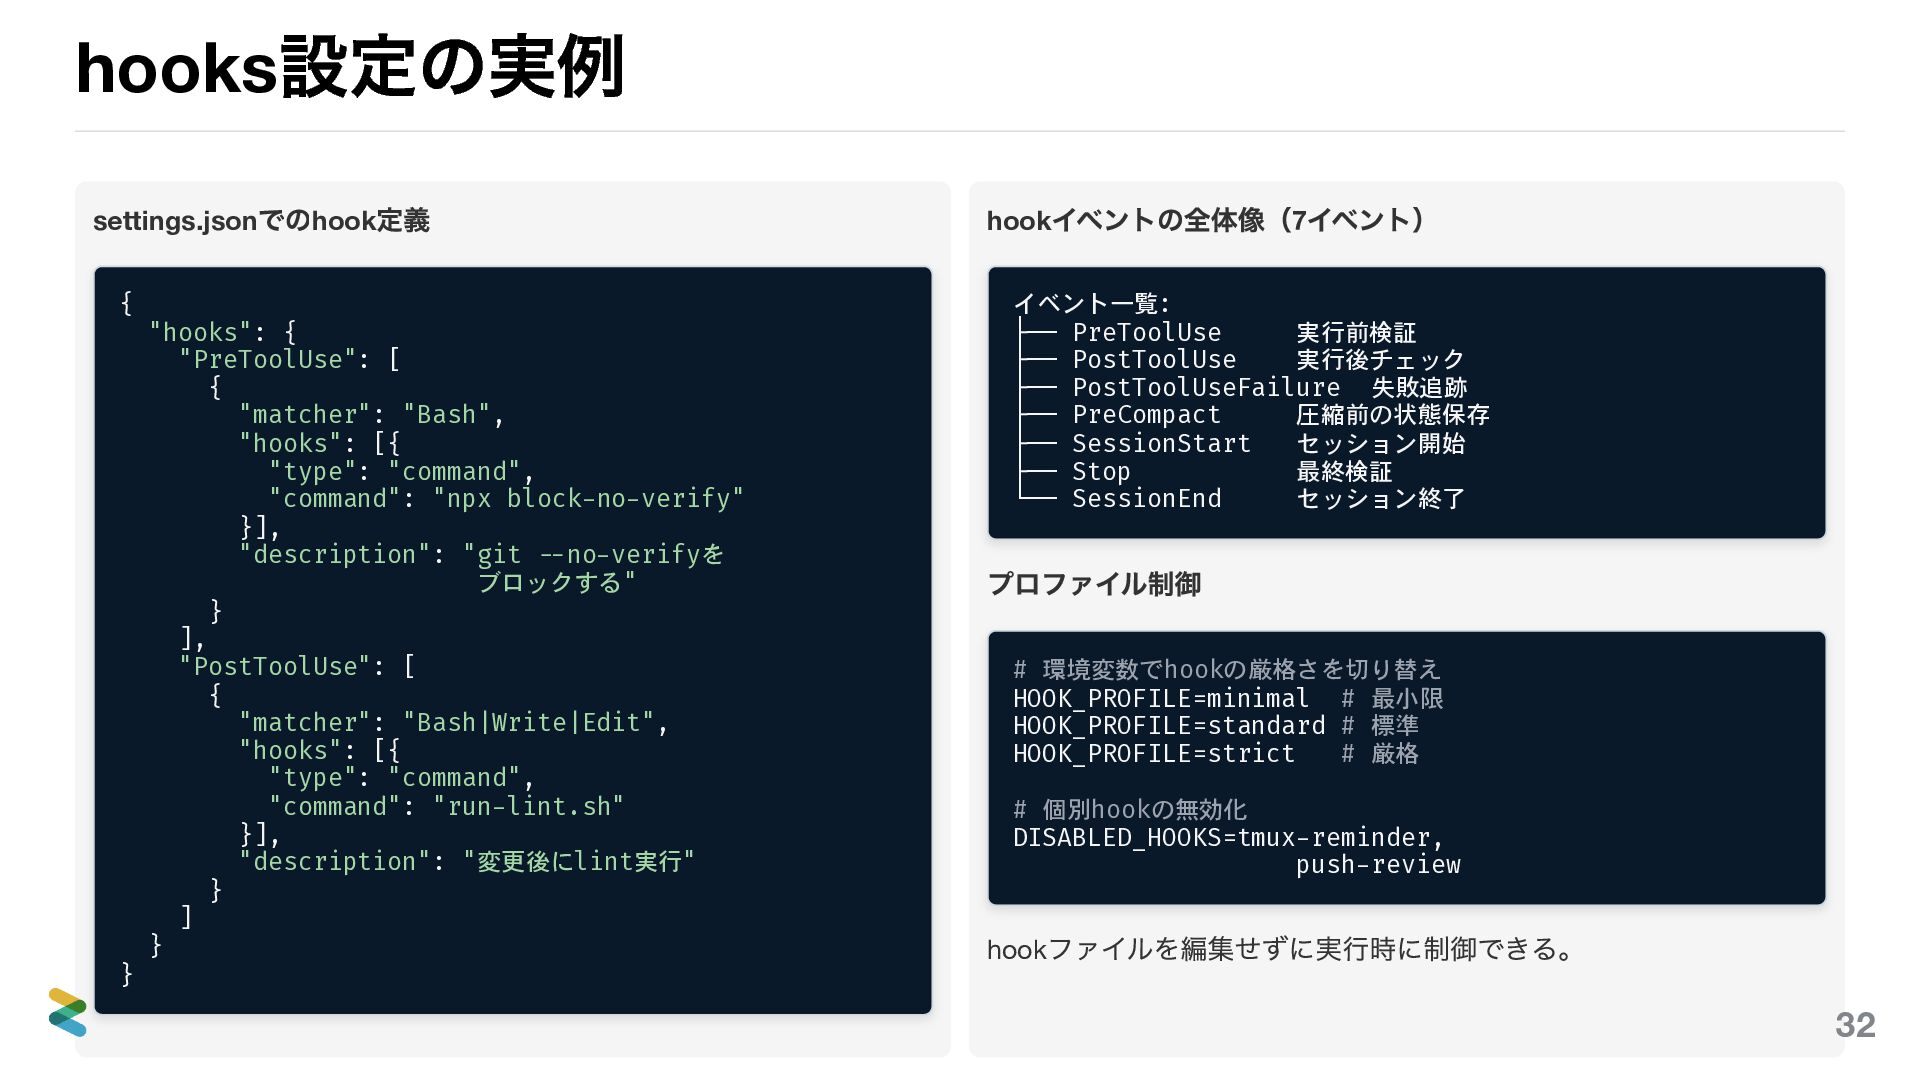
Task: Click the slide title hooks設定の実例
Action: (350, 68)
